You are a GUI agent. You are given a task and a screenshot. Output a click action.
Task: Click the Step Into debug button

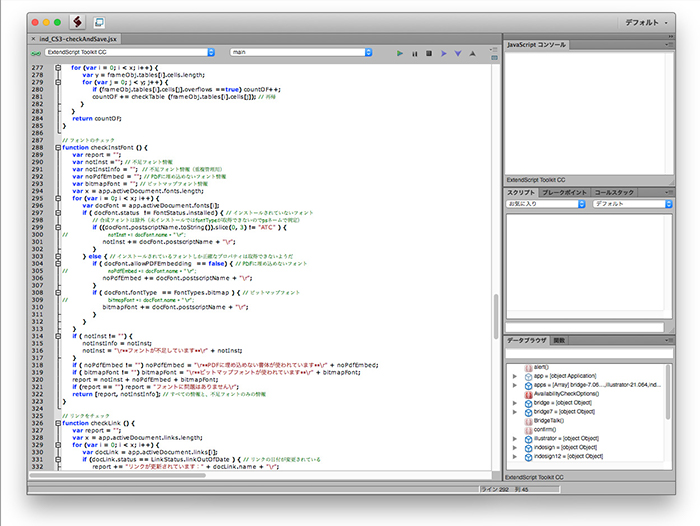[458, 52]
